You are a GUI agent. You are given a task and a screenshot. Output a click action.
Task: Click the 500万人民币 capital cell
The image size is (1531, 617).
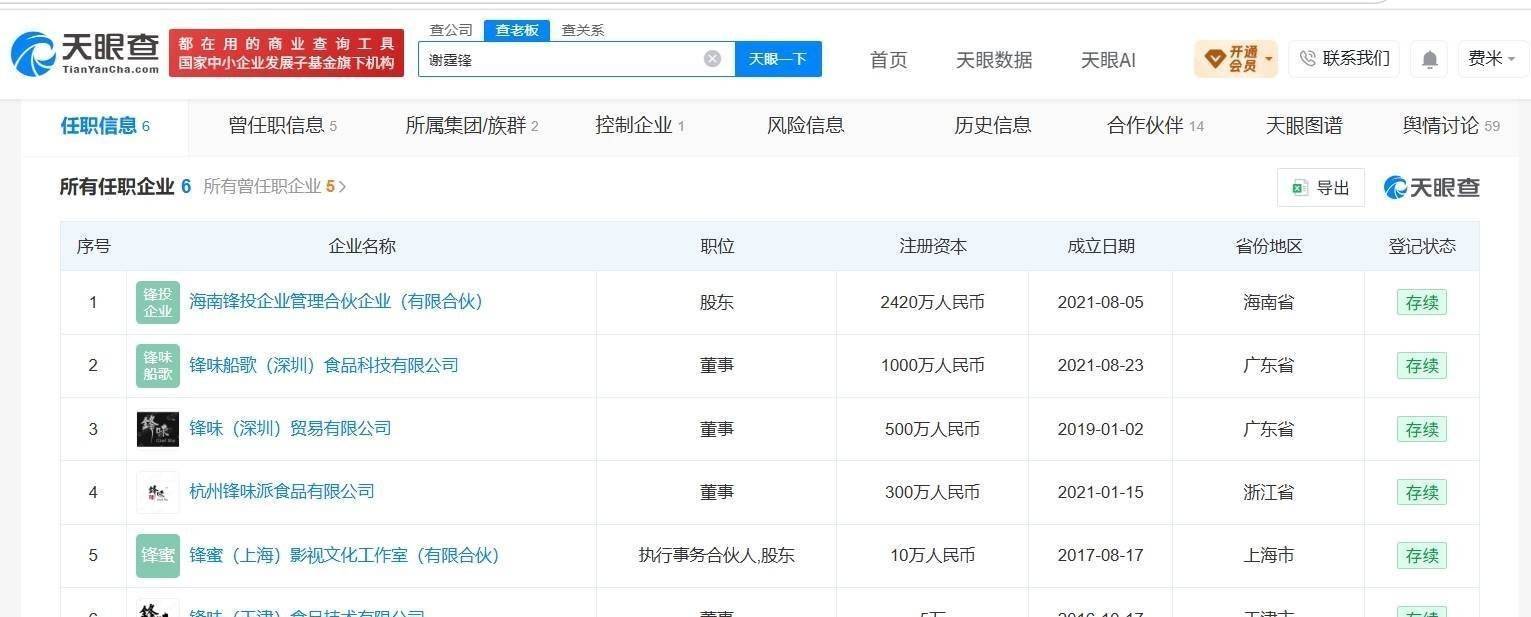932,429
